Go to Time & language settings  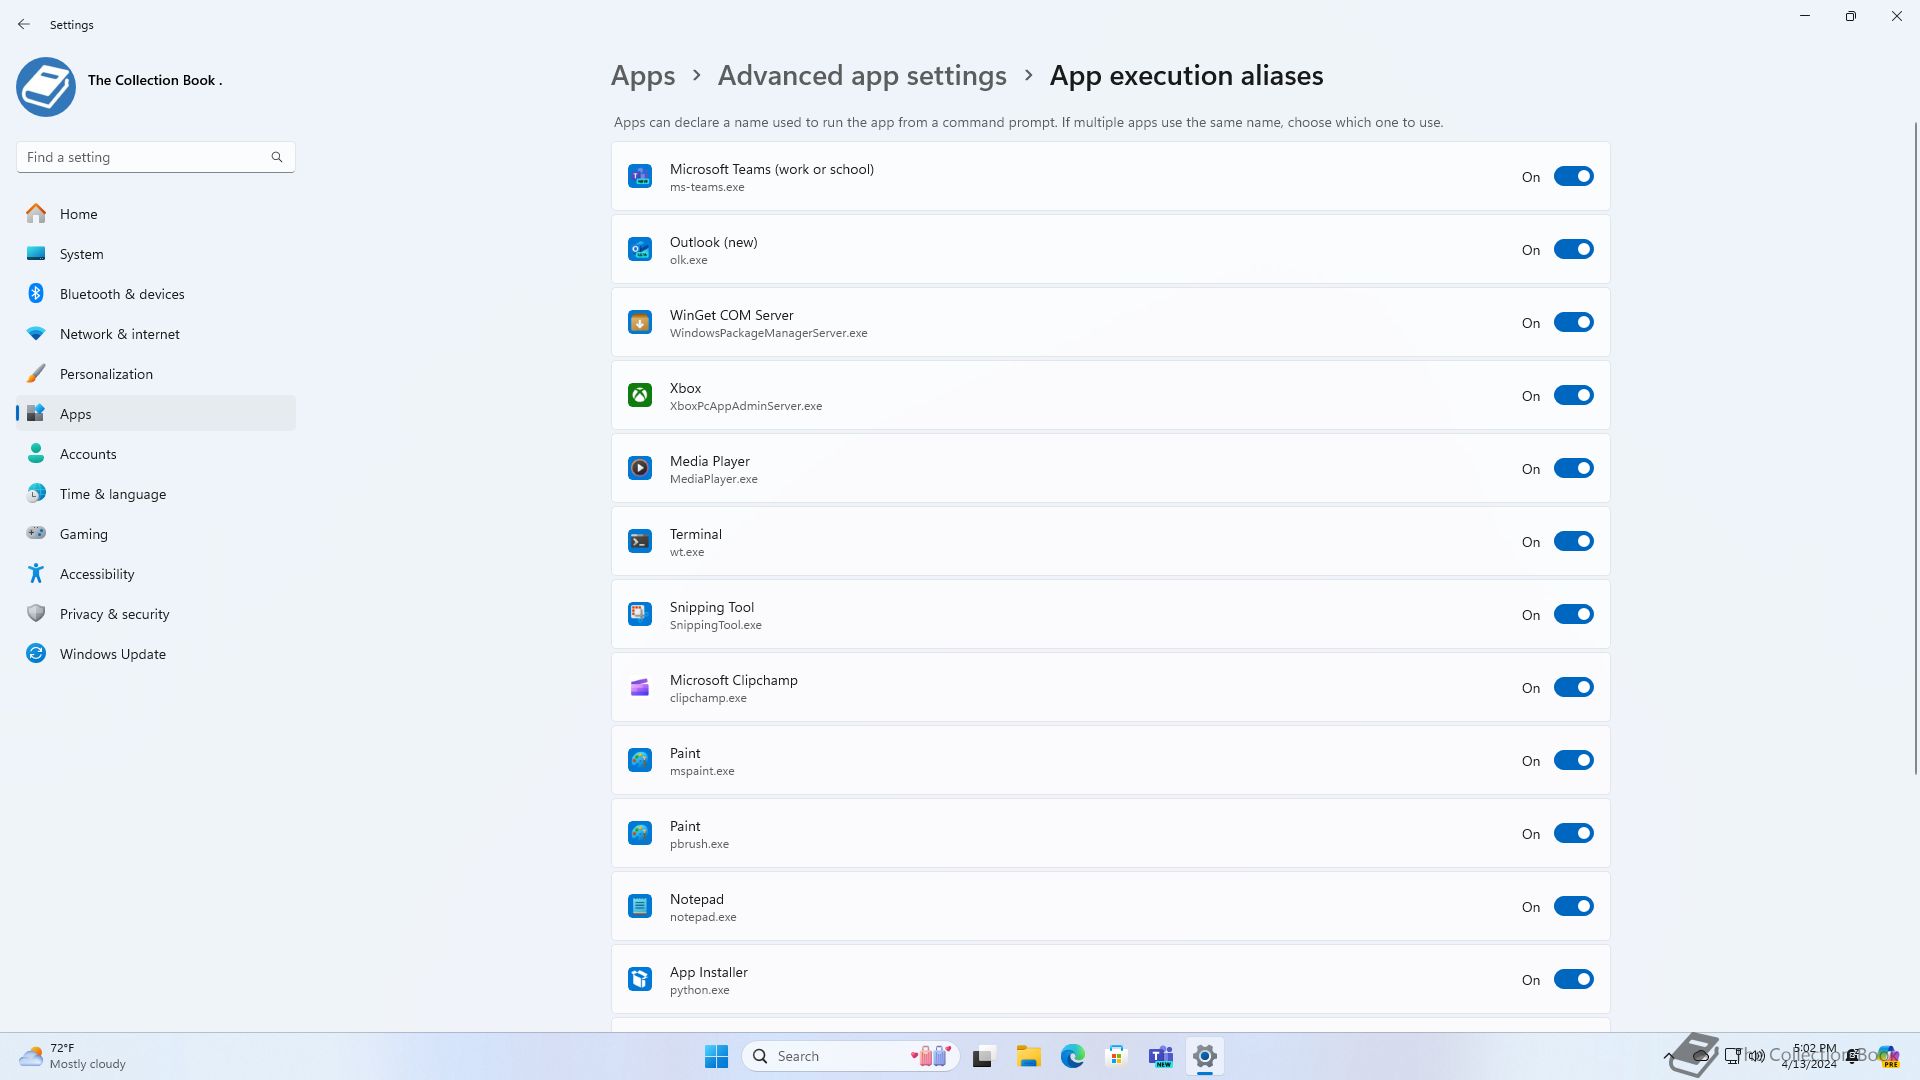pyautogui.click(x=156, y=494)
